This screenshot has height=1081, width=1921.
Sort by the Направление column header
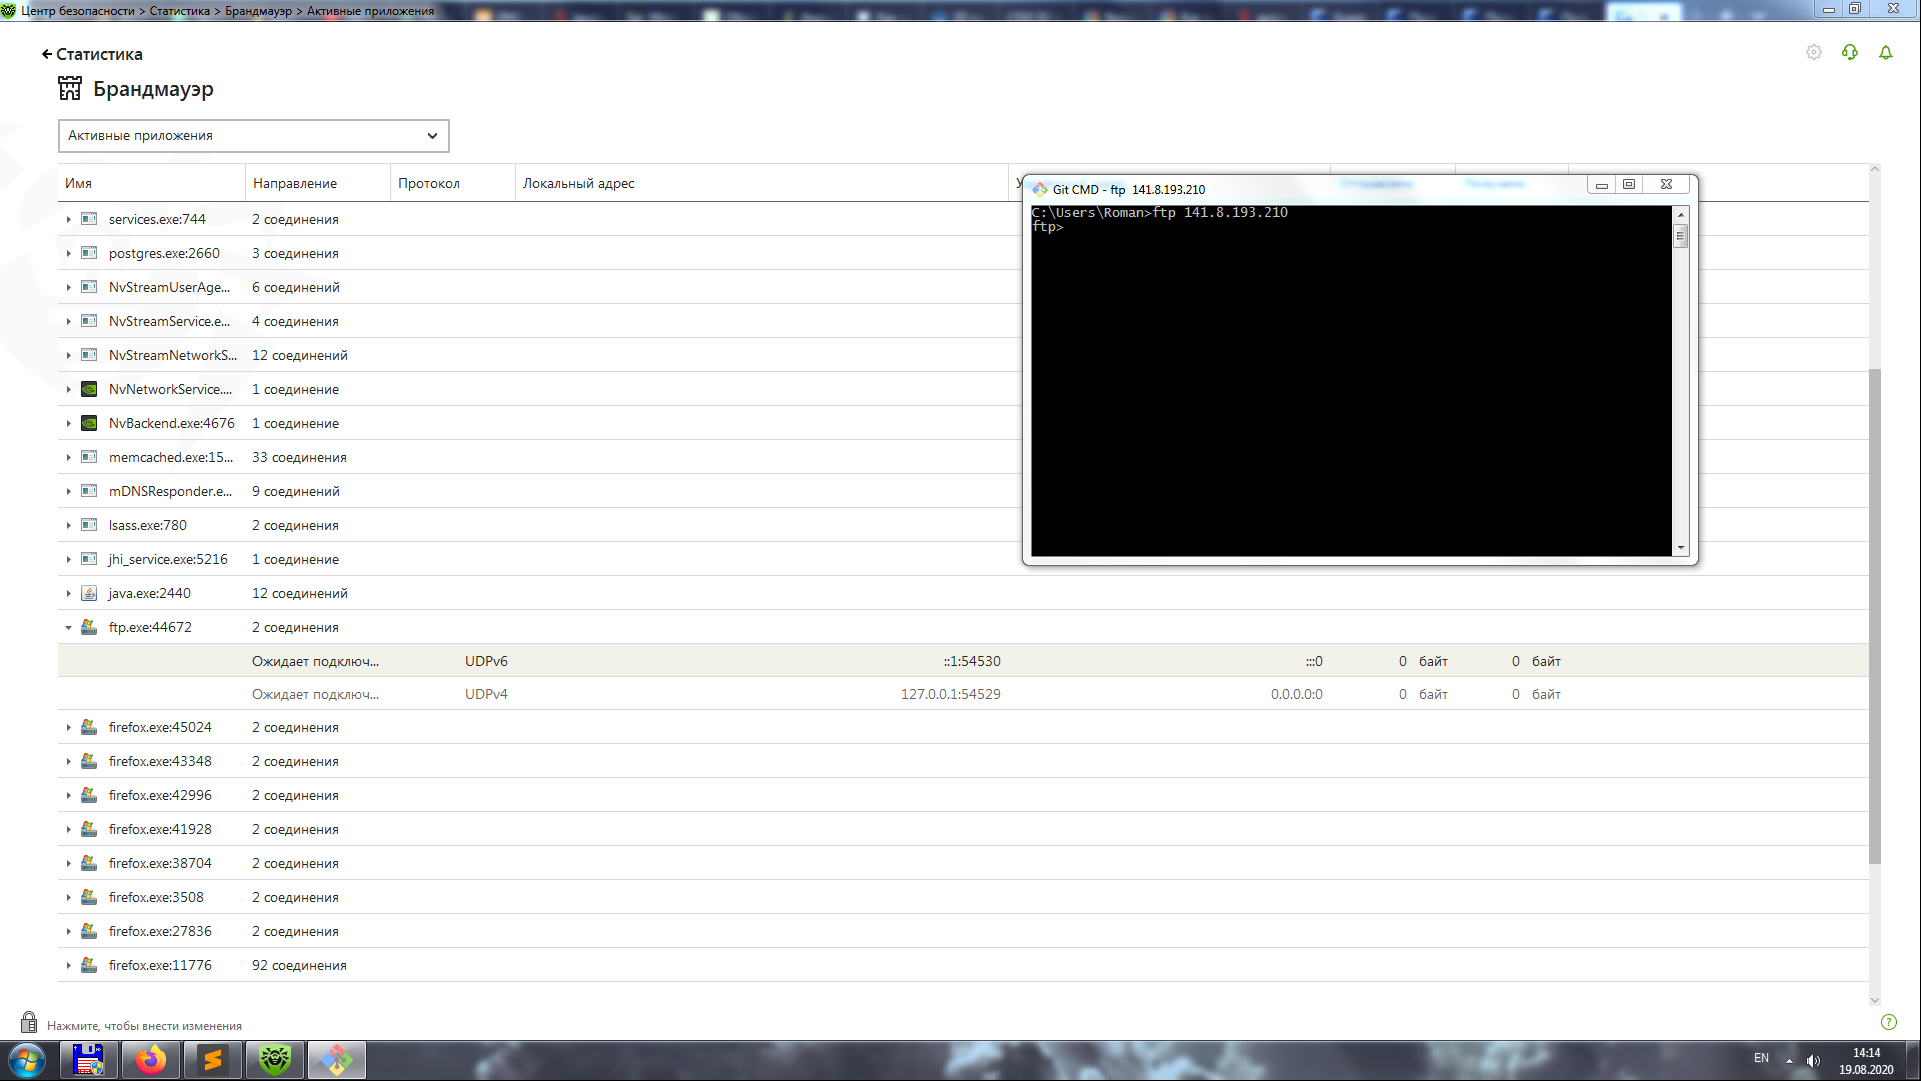[295, 183]
